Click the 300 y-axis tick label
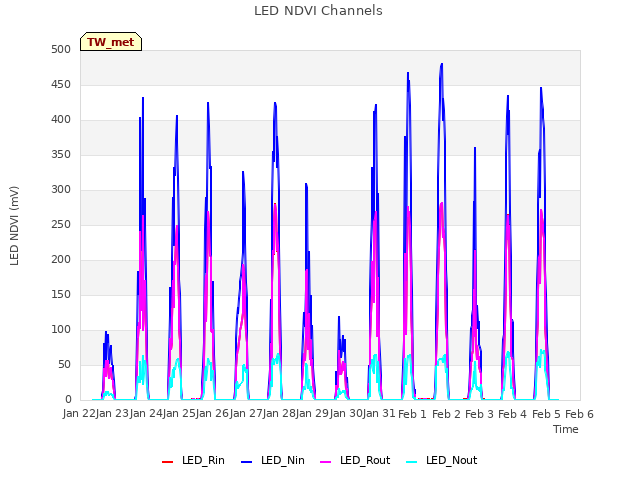640x480 pixels. tap(61, 189)
